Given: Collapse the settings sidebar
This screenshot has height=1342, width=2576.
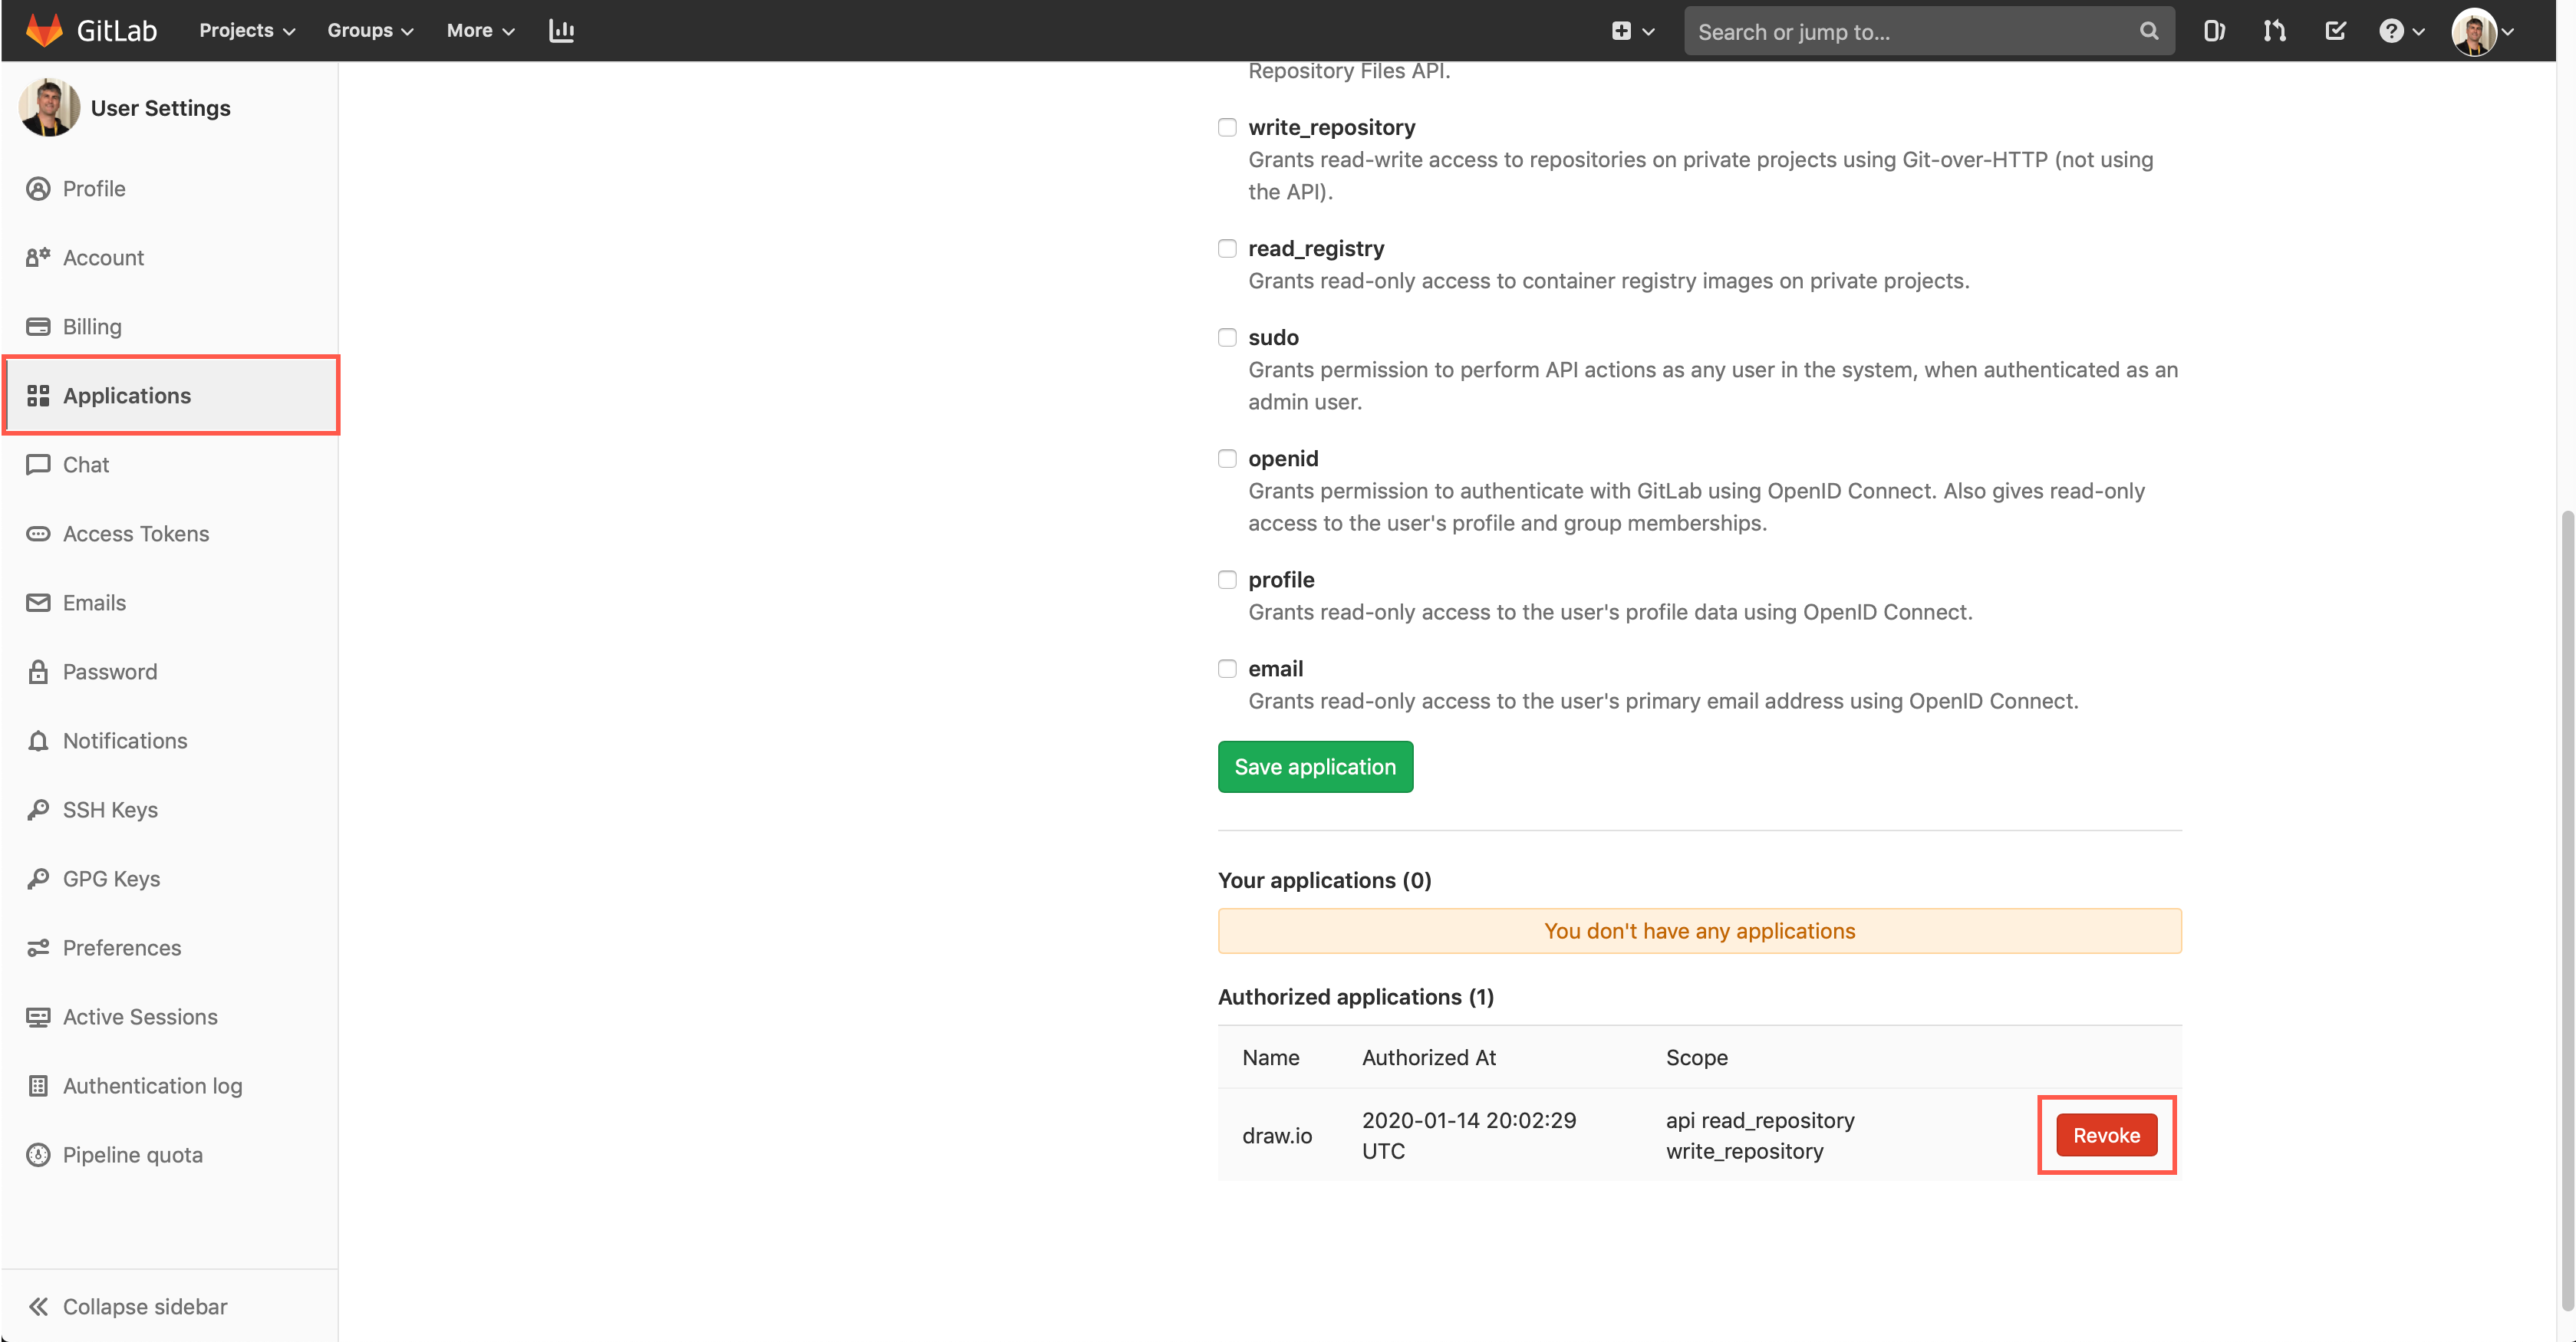Looking at the screenshot, I should tap(144, 1306).
